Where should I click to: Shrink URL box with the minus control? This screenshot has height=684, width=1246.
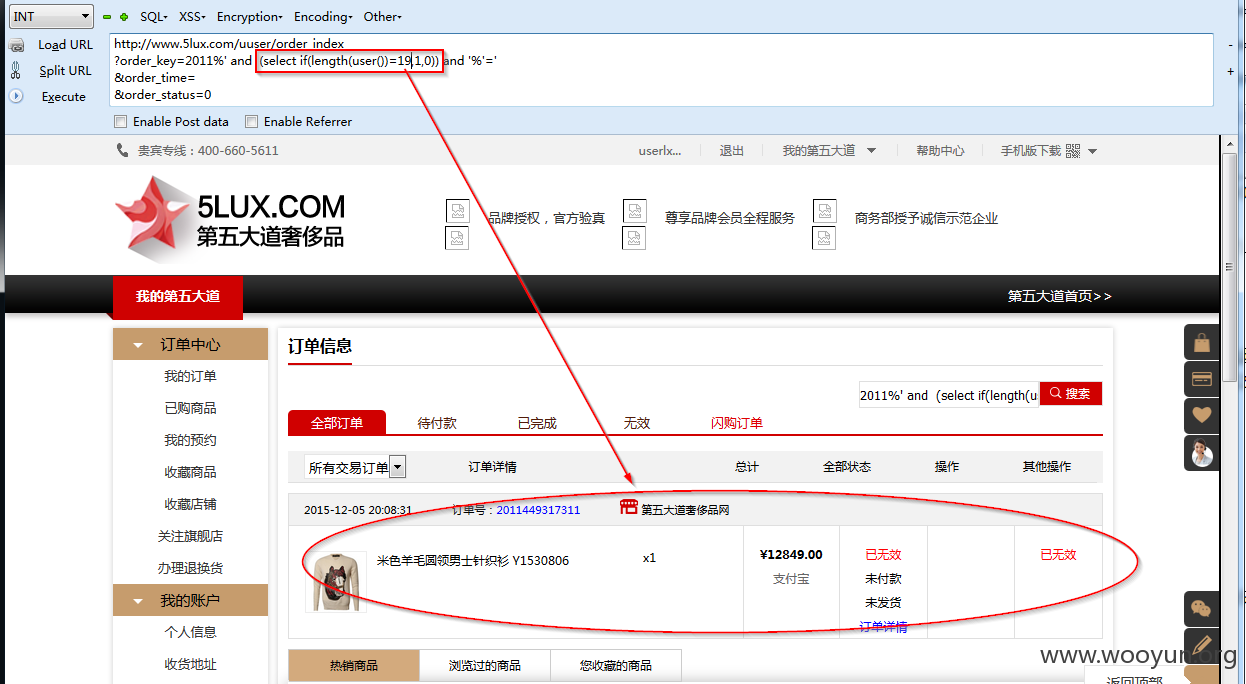click(x=1230, y=45)
